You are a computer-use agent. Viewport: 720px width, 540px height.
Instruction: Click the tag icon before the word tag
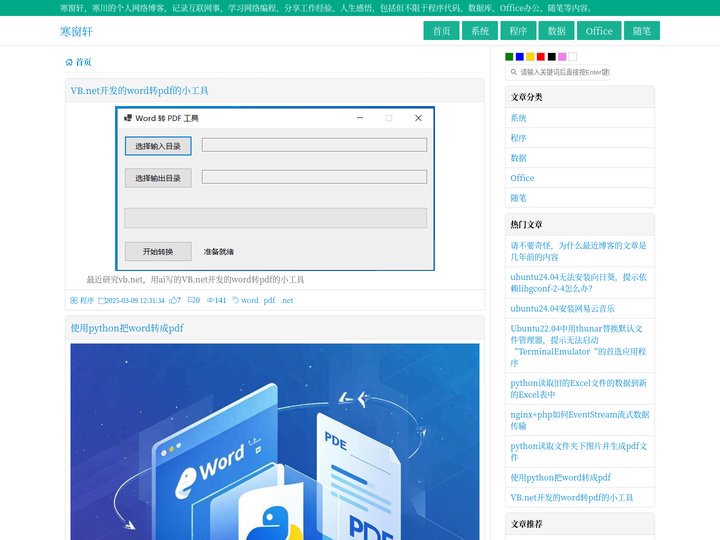pyautogui.click(x=236, y=300)
